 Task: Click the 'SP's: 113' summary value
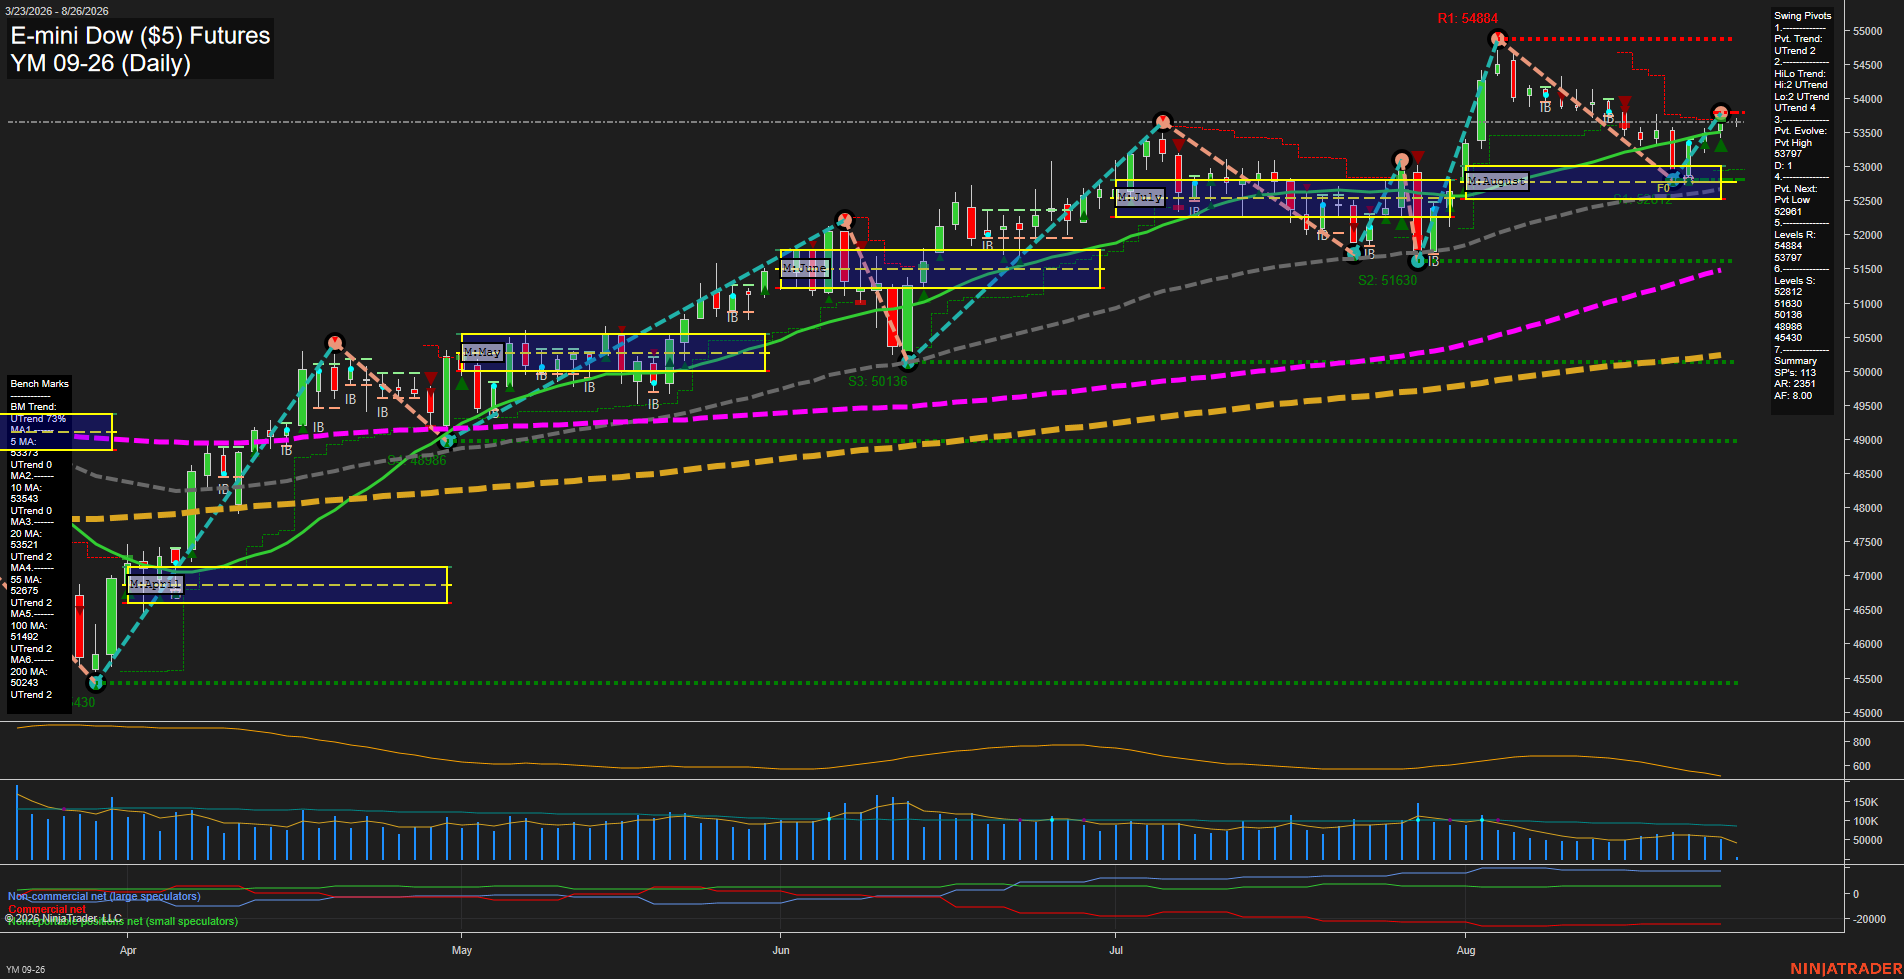[x=1795, y=373]
